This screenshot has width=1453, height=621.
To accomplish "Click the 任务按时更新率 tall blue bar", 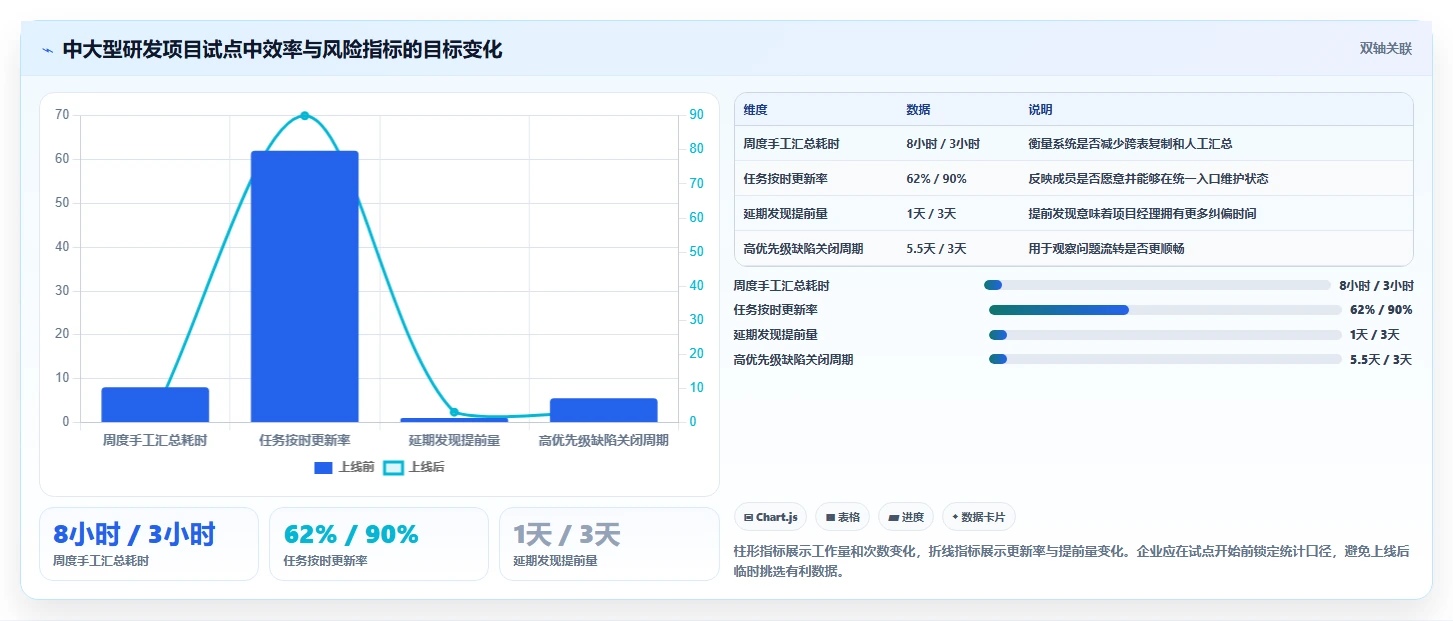I will pos(304,286).
